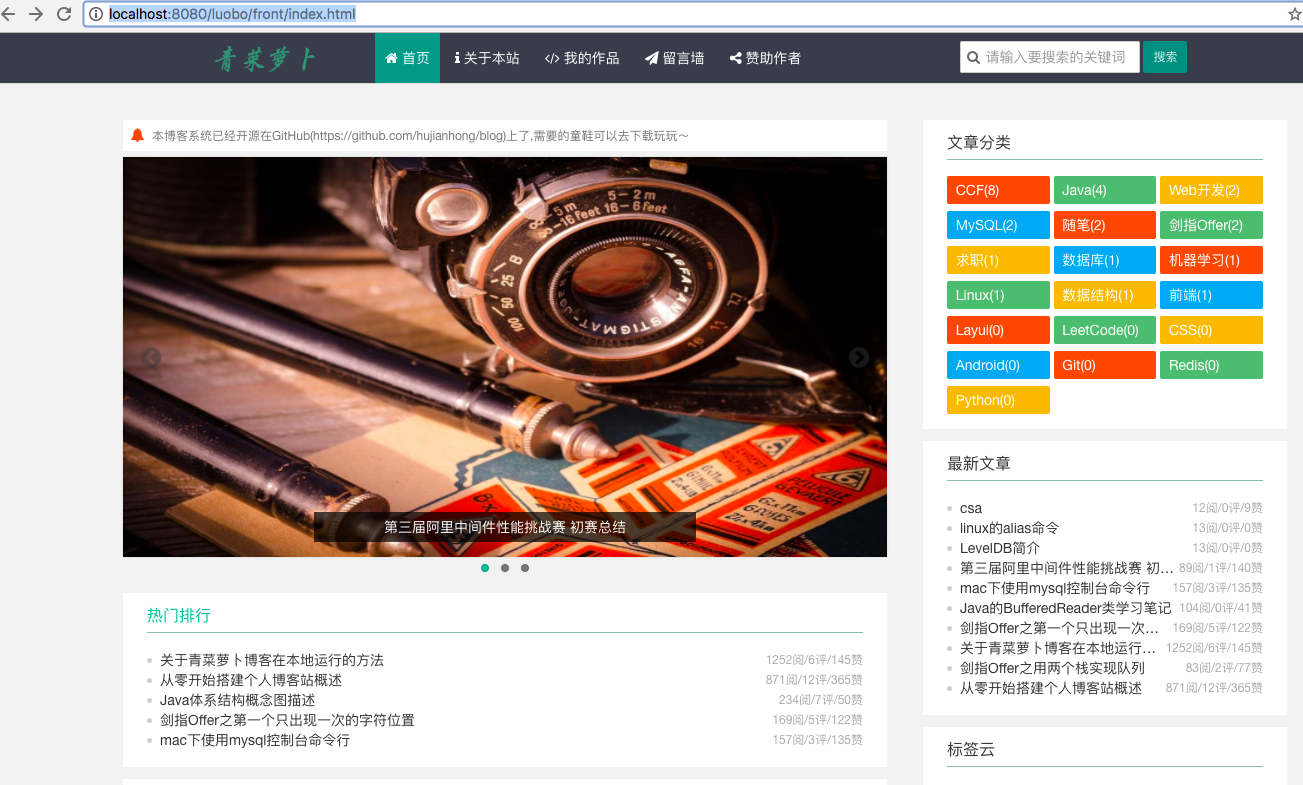The height and width of the screenshot is (785, 1303).
Task: Open the Android(0) category tag
Action: click(x=998, y=365)
